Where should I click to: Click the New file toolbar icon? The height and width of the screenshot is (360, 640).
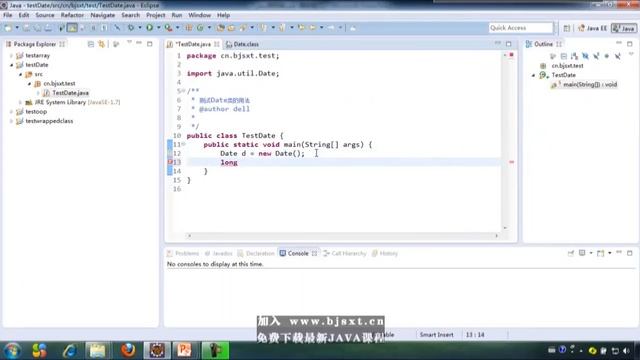click(8, 28)
